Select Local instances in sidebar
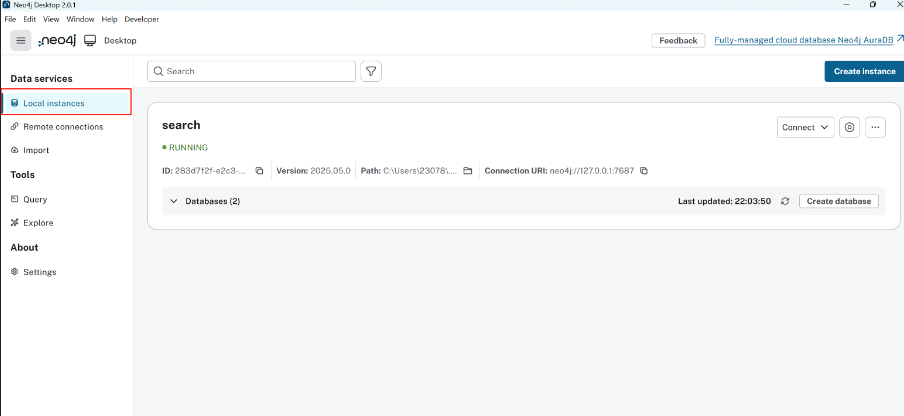Image resolution: width=904 pixels, height=416 pixels. point(66,103)
